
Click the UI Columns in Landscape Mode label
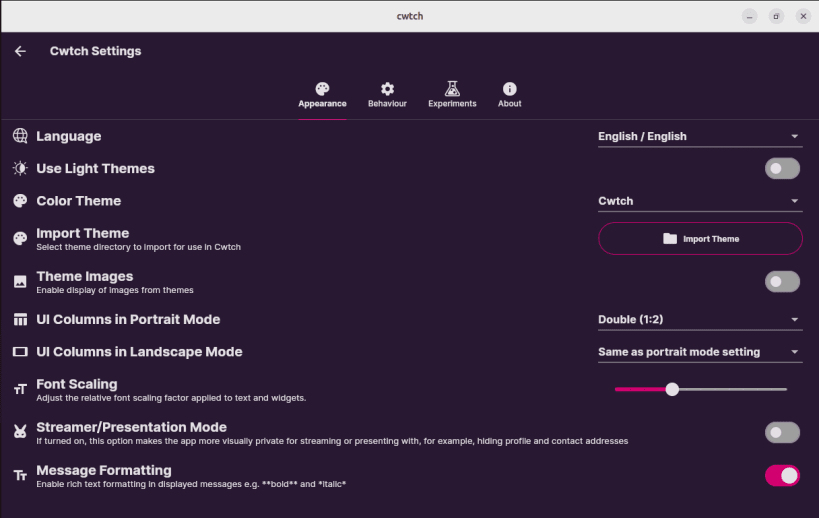[139, 352]
